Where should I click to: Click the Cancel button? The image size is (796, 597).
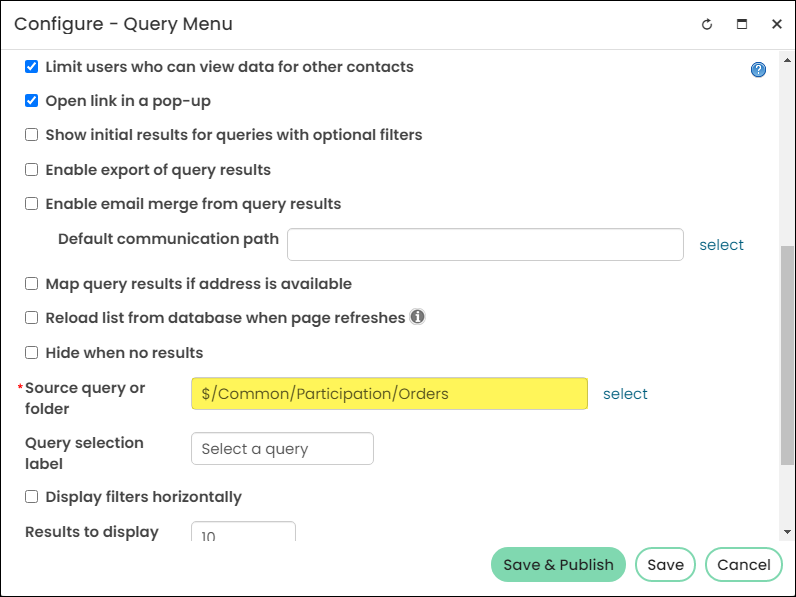(x=743, y=565)
